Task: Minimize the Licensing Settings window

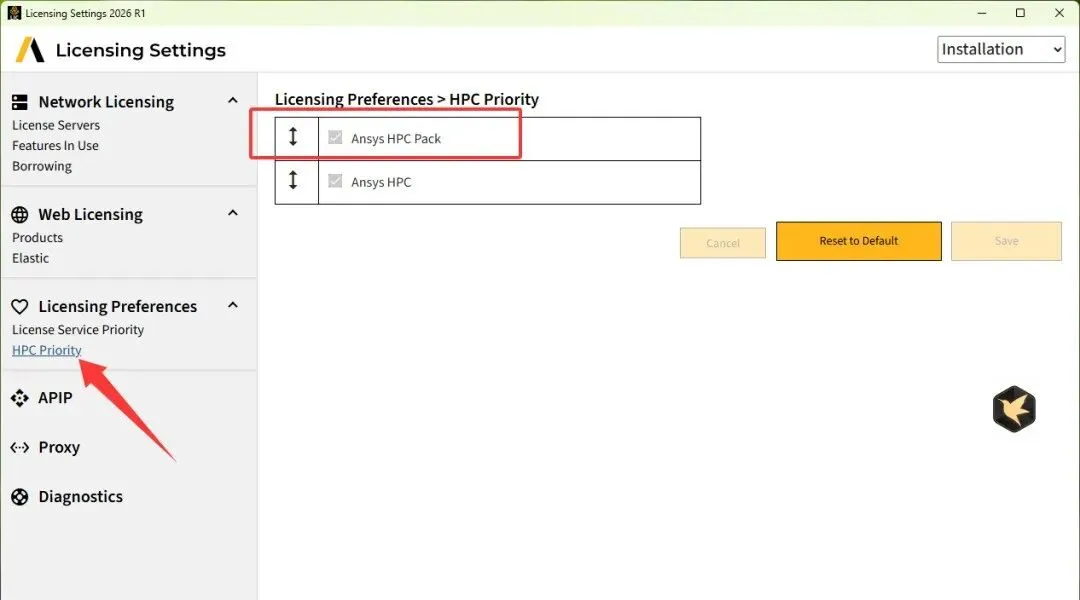Action: click(982, 13)
